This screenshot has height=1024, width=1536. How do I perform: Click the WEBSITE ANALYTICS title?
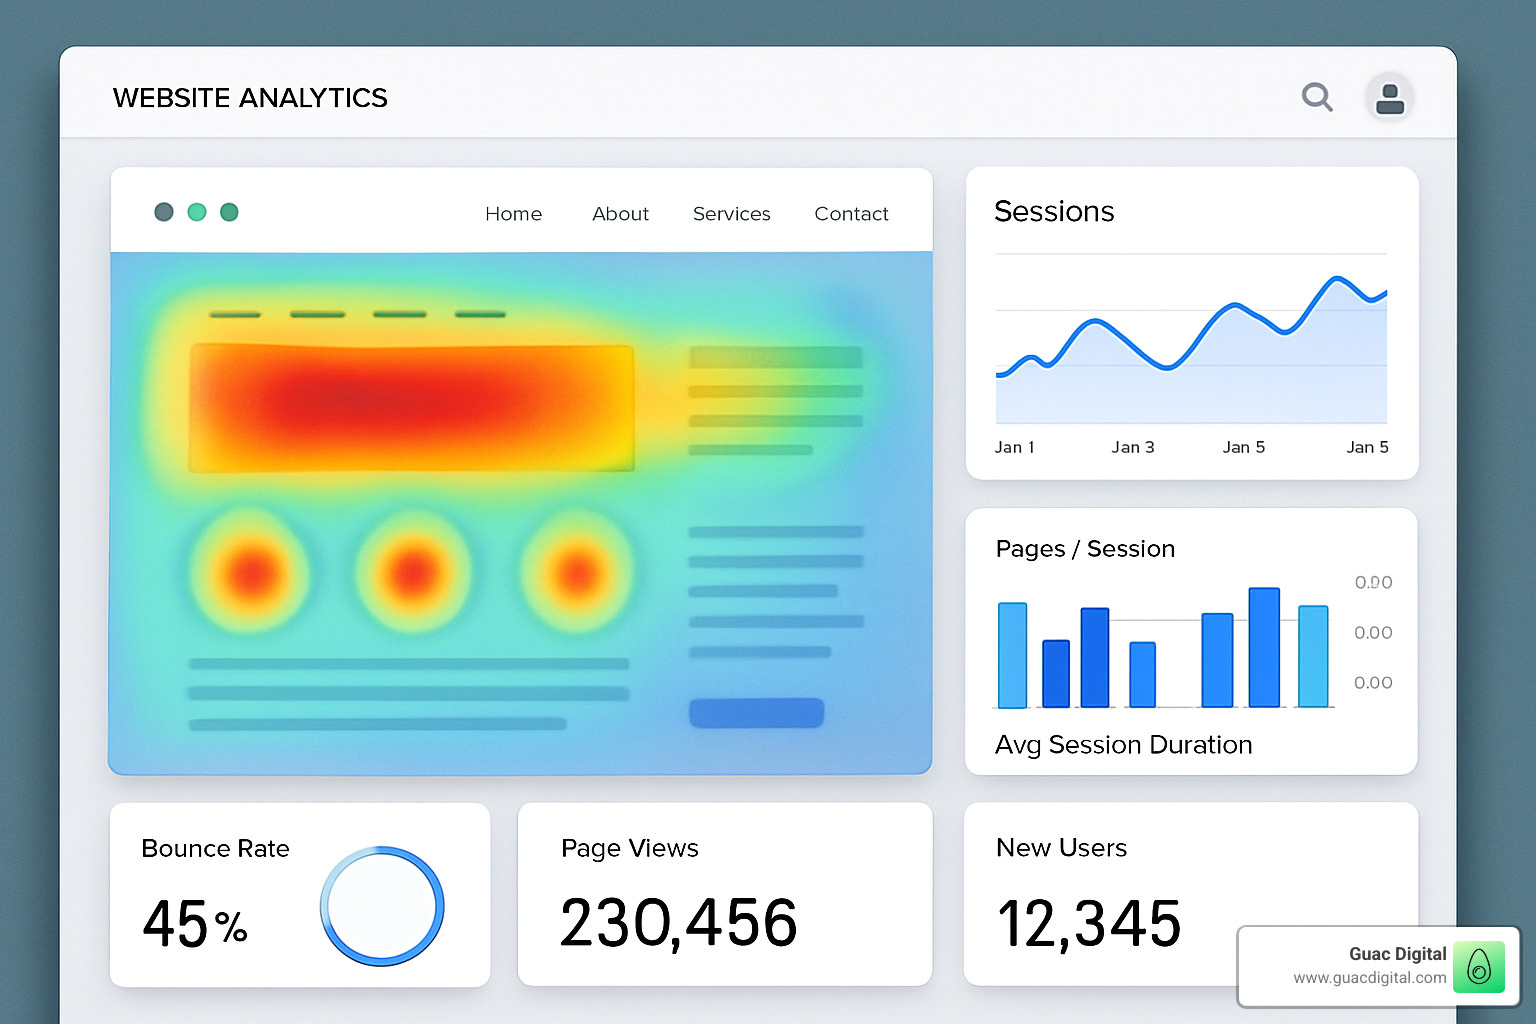pos(250,98)
